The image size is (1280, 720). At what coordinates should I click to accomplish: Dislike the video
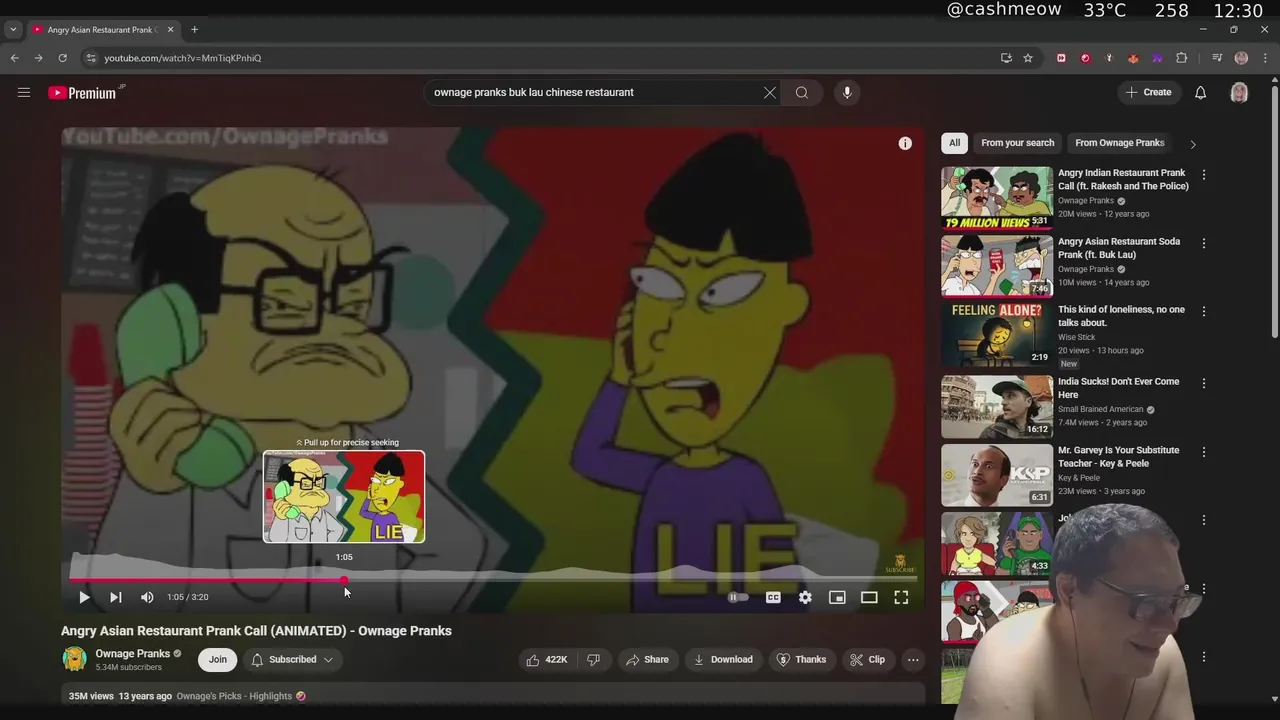[593, 659]
